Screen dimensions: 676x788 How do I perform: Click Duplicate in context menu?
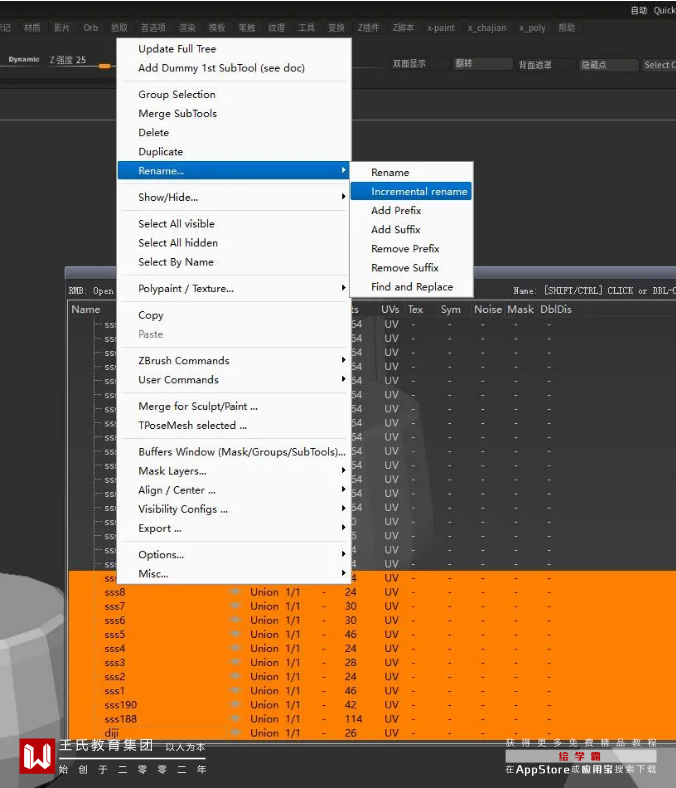233,152
